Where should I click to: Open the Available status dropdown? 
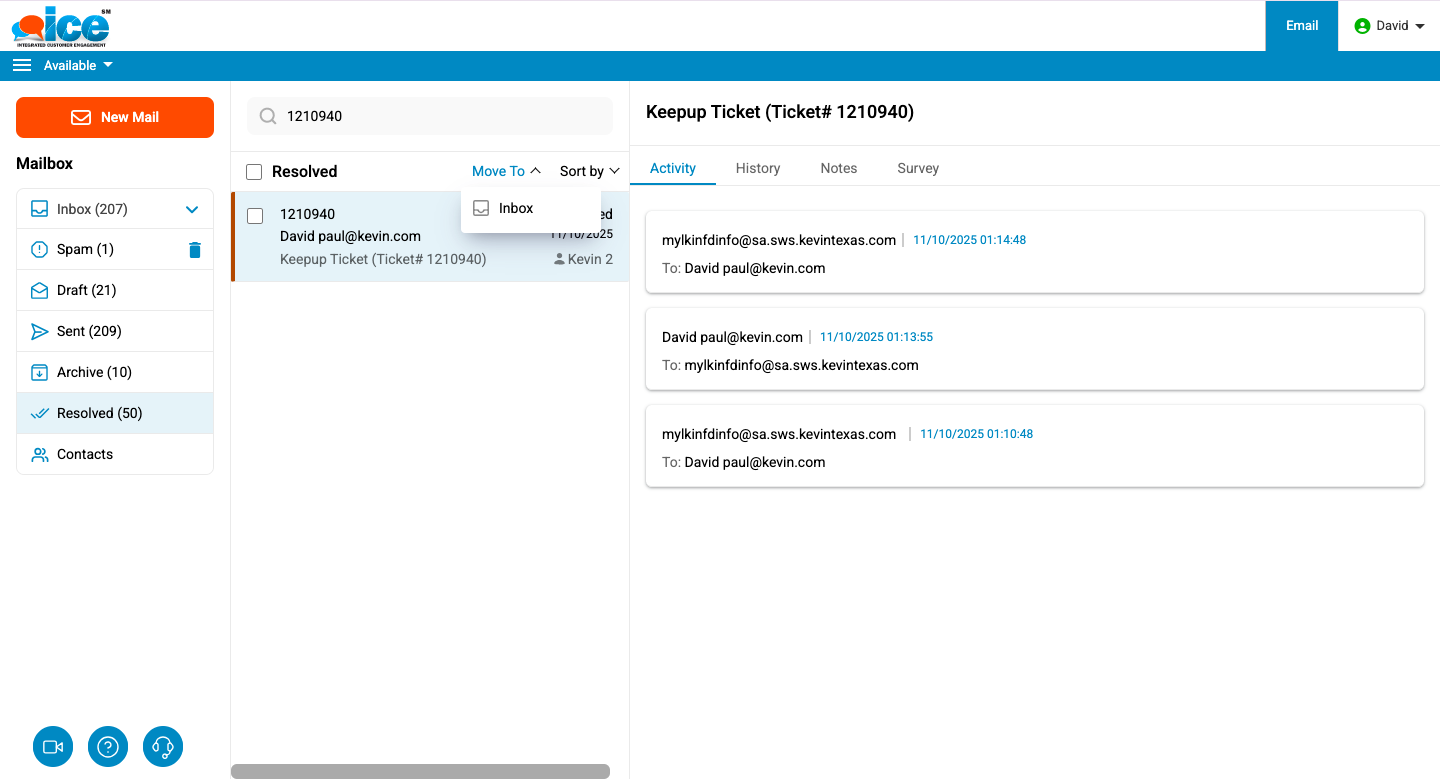[x=78, y=66]
